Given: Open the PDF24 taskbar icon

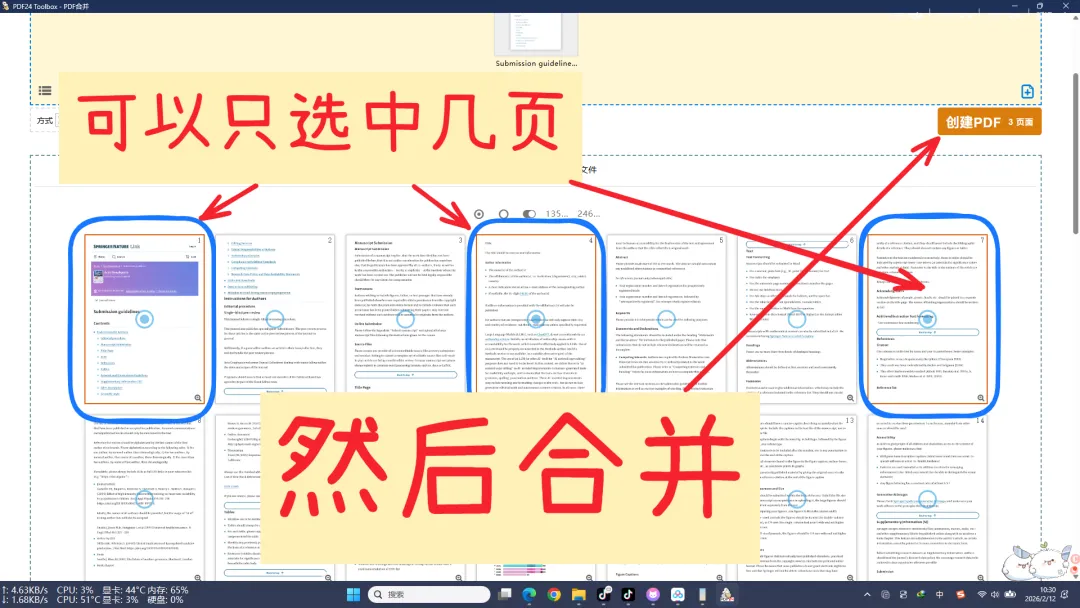Looking at the screenshot, I should tap(727, 594).
